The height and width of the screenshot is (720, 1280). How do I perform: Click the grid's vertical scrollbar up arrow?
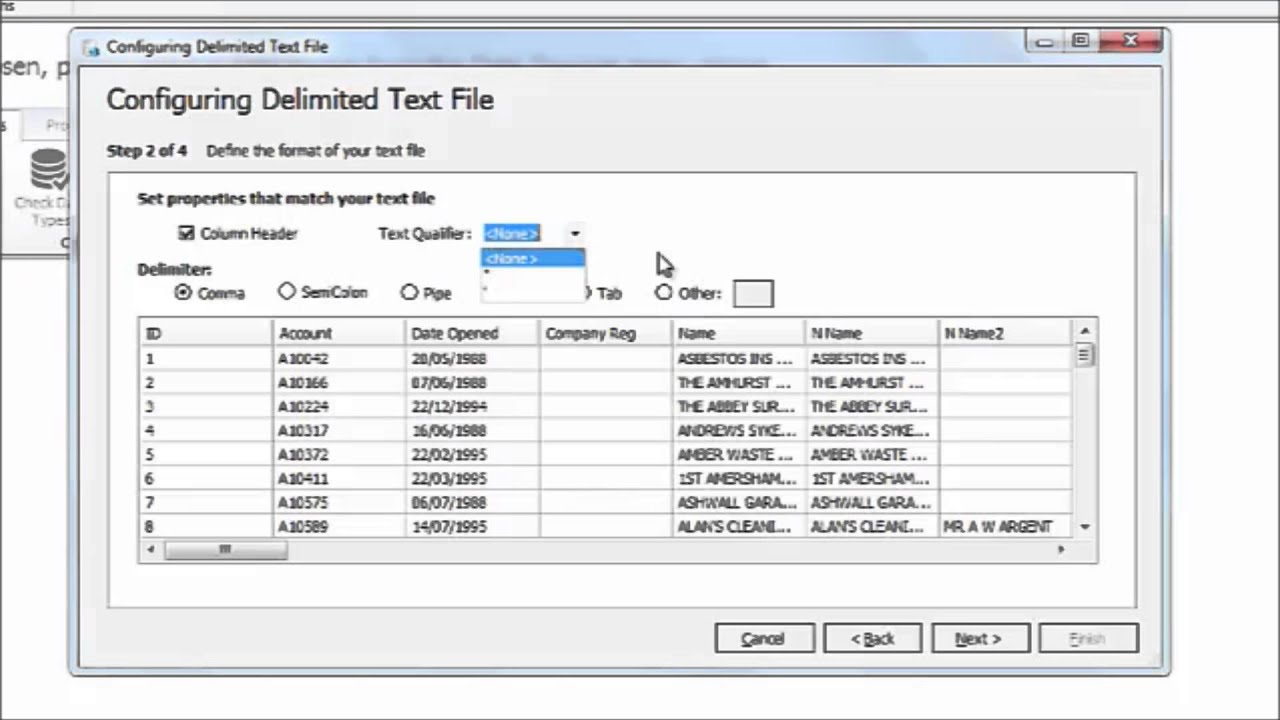coord(1084,330)
